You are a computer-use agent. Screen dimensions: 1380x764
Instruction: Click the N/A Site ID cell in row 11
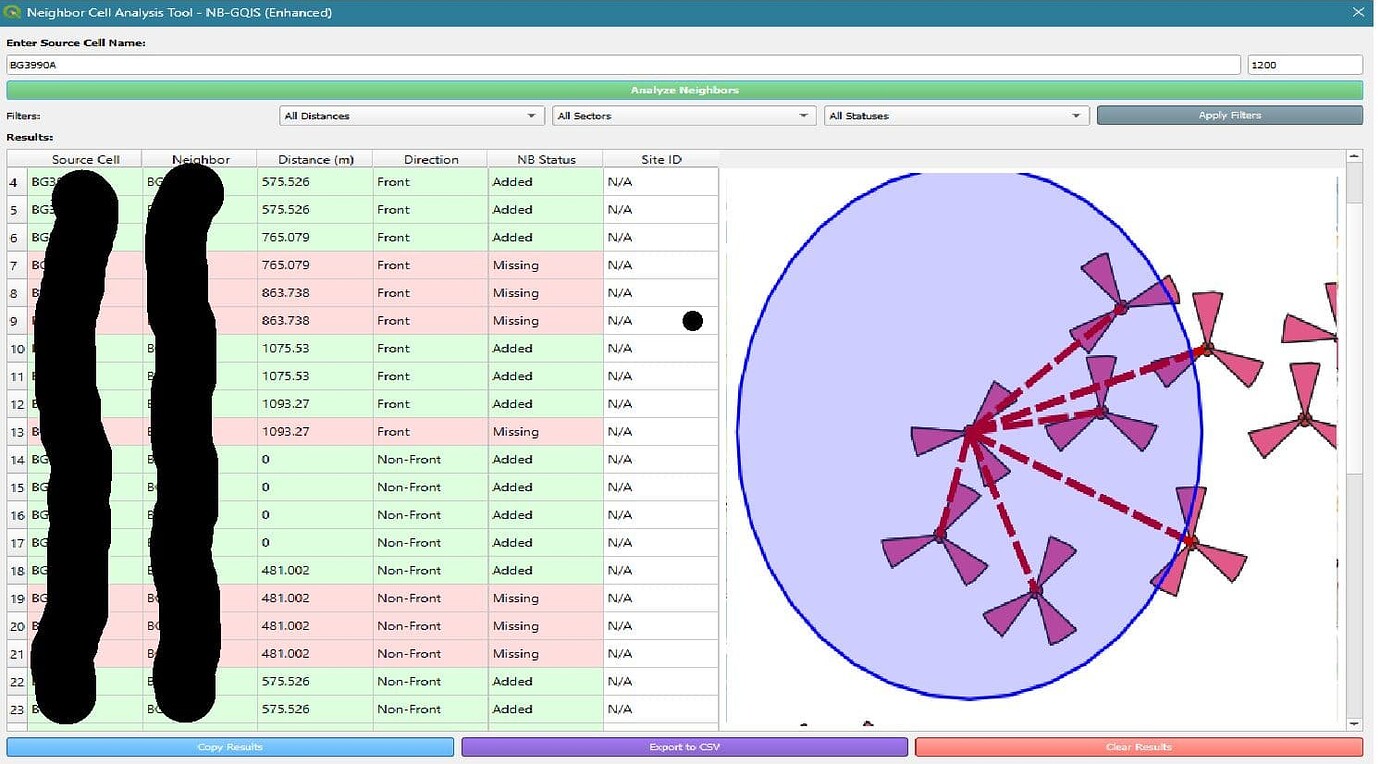tap(661, 376)
